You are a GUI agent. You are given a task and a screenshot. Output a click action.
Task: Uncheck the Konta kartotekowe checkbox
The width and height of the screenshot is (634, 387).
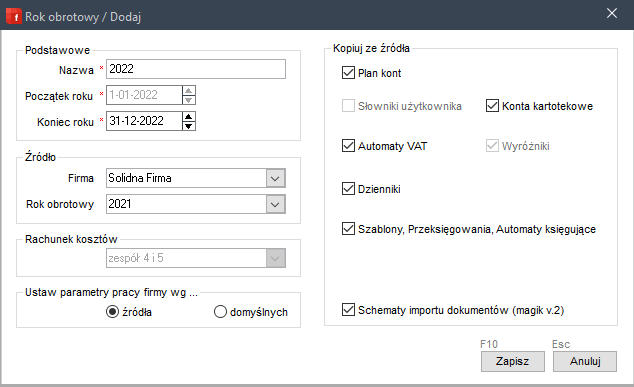click(492, 106)
